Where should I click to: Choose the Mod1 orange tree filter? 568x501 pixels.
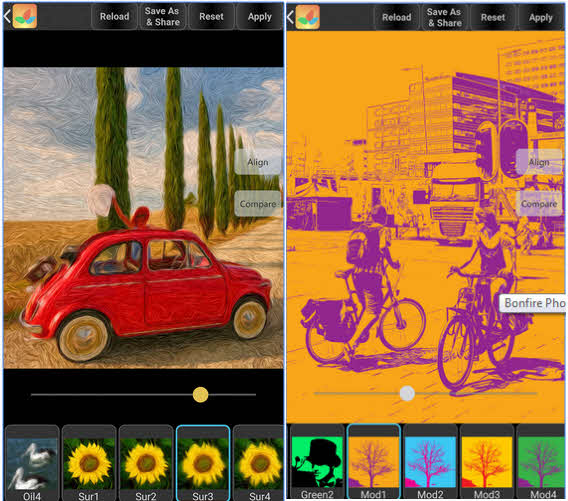(x=373, y=462)
